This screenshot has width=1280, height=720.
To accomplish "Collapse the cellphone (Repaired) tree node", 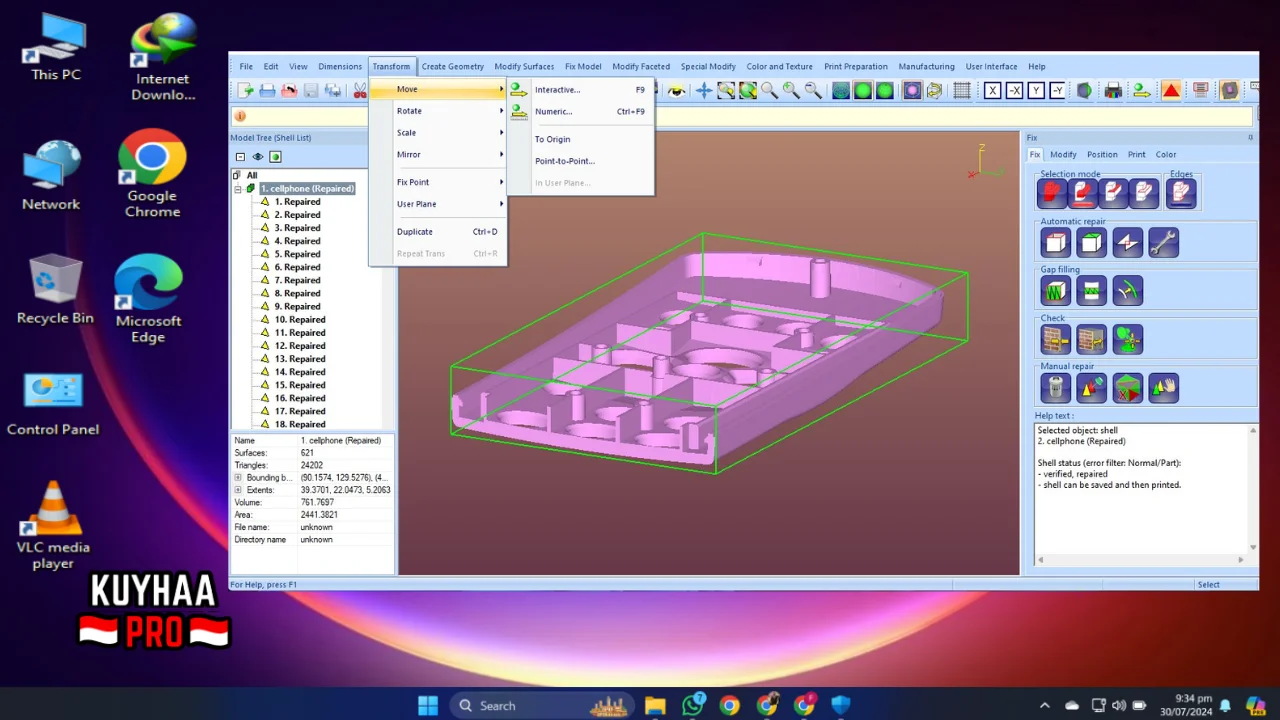I will [x=238, y=189].
